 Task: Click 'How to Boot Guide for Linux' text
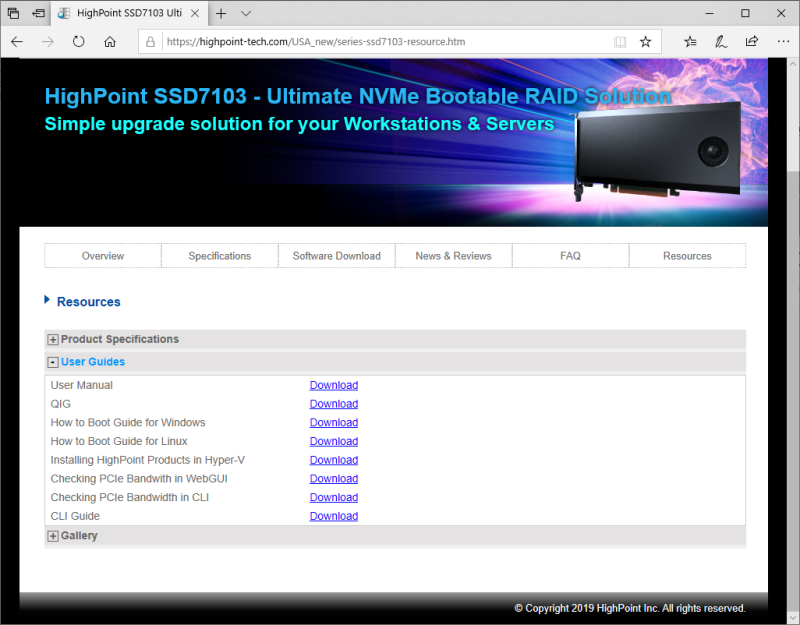click(x=119, y=441)
